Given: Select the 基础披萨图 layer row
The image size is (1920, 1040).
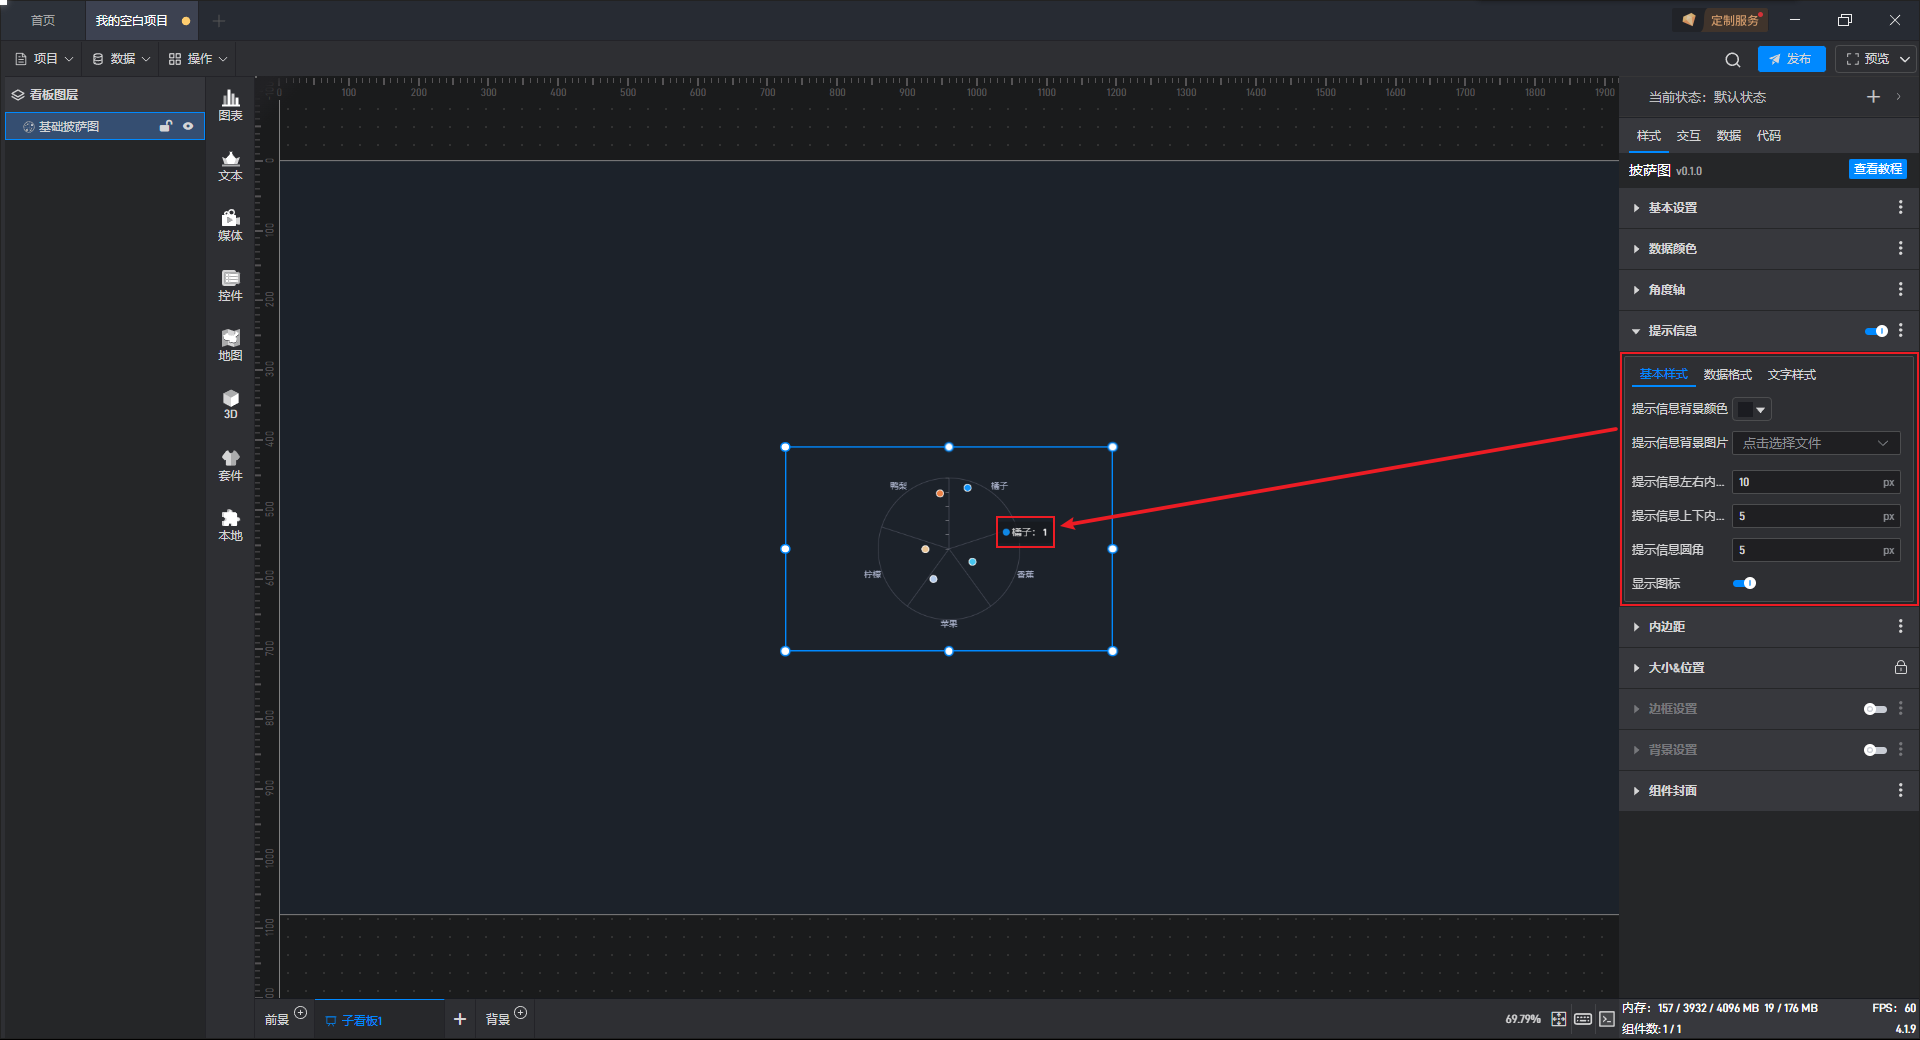Looking at the screenshot, I should [x=105, y=126].
